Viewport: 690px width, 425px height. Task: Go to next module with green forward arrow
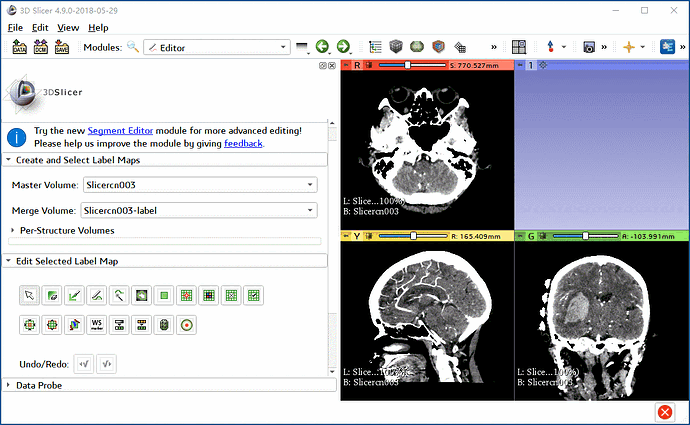tap(343, 46)
